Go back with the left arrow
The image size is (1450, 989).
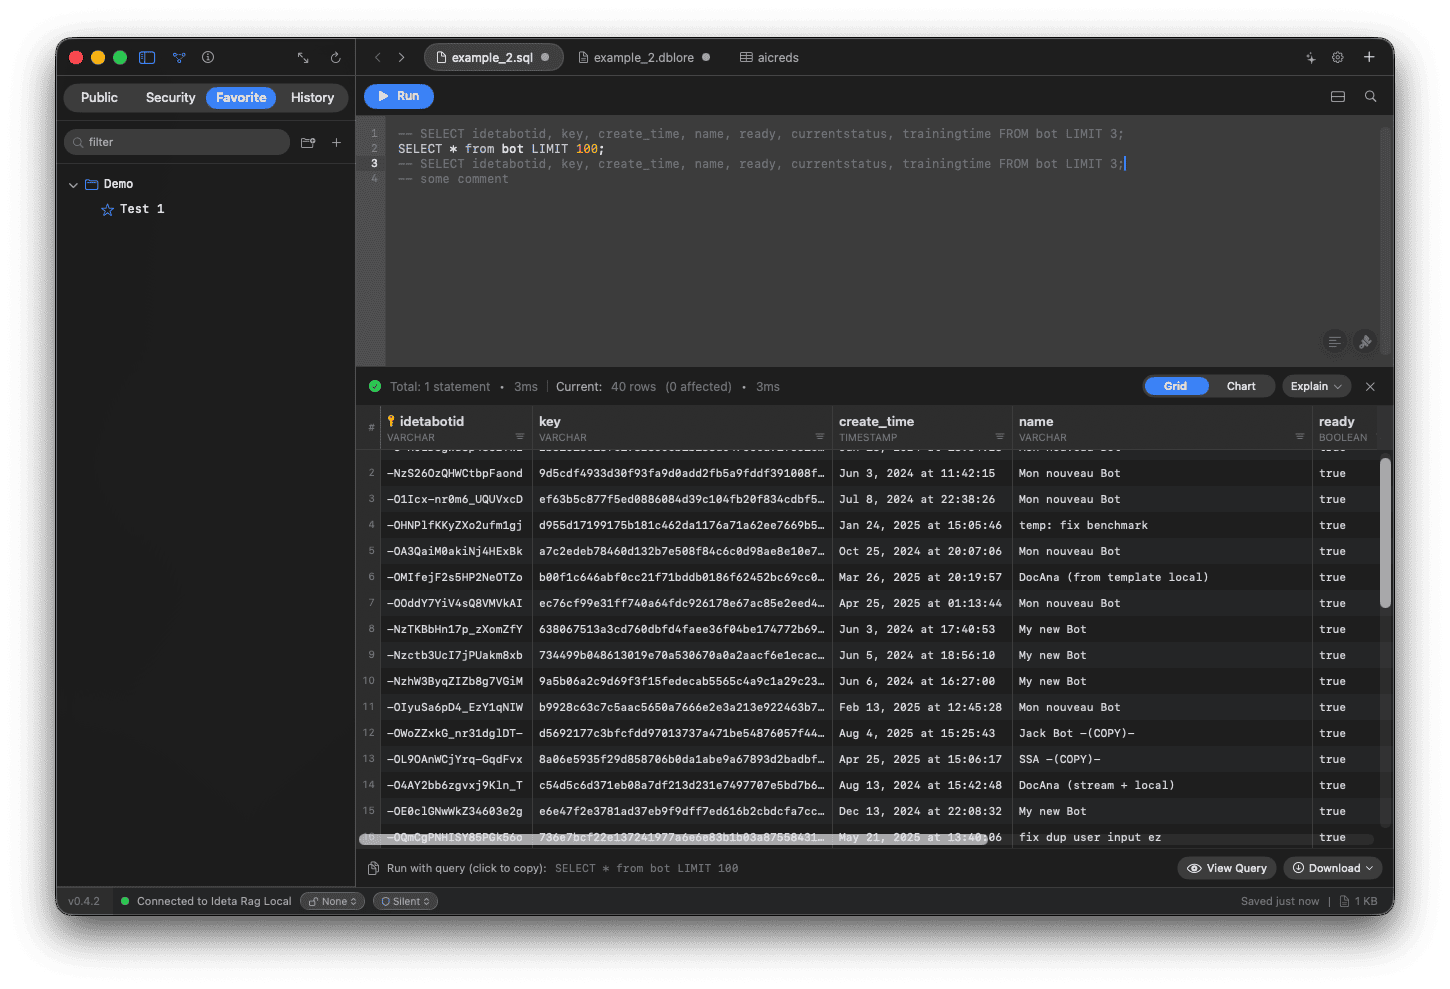[x=378, y=58]
